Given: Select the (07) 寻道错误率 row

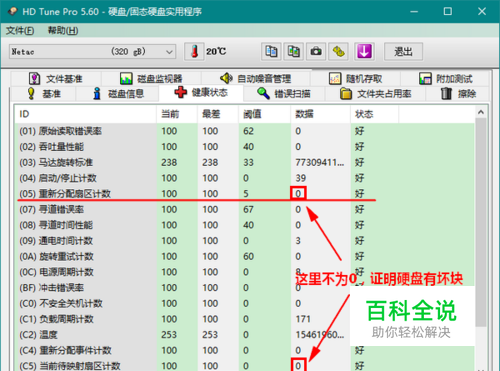Looking at the screenshot, I should (245, 209).
